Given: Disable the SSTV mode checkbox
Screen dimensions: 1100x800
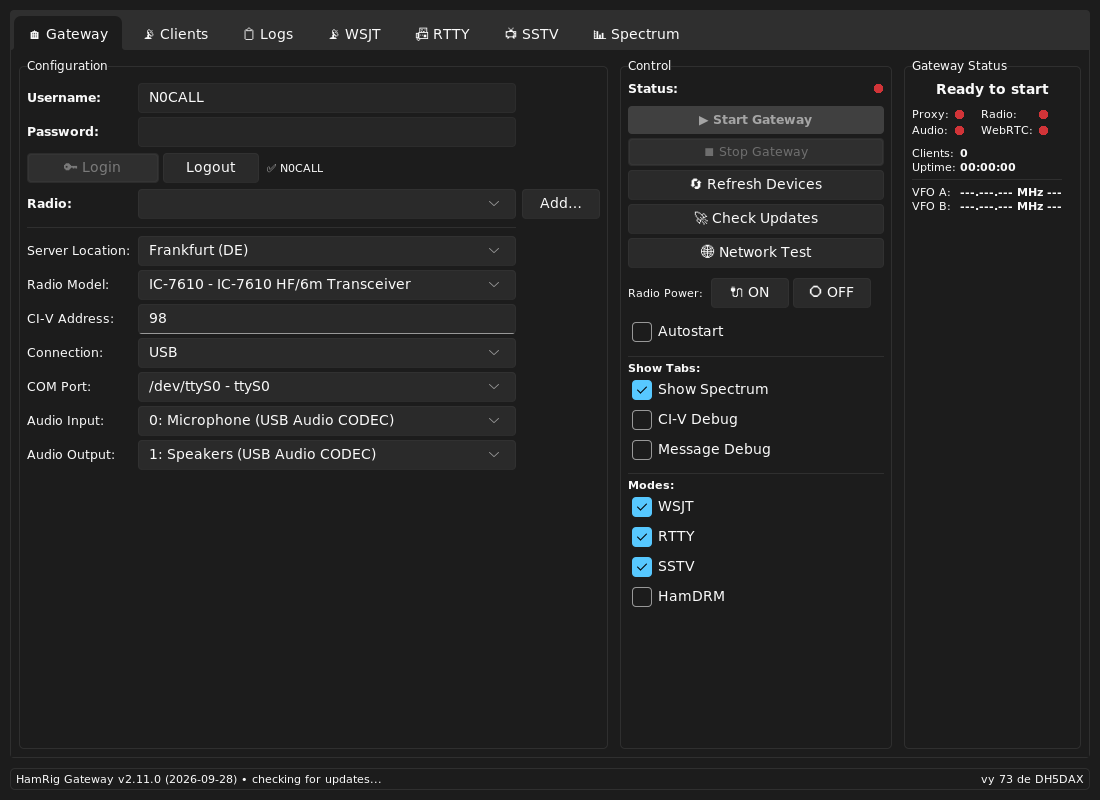Looking at the screenshot, I should [642, 566].
